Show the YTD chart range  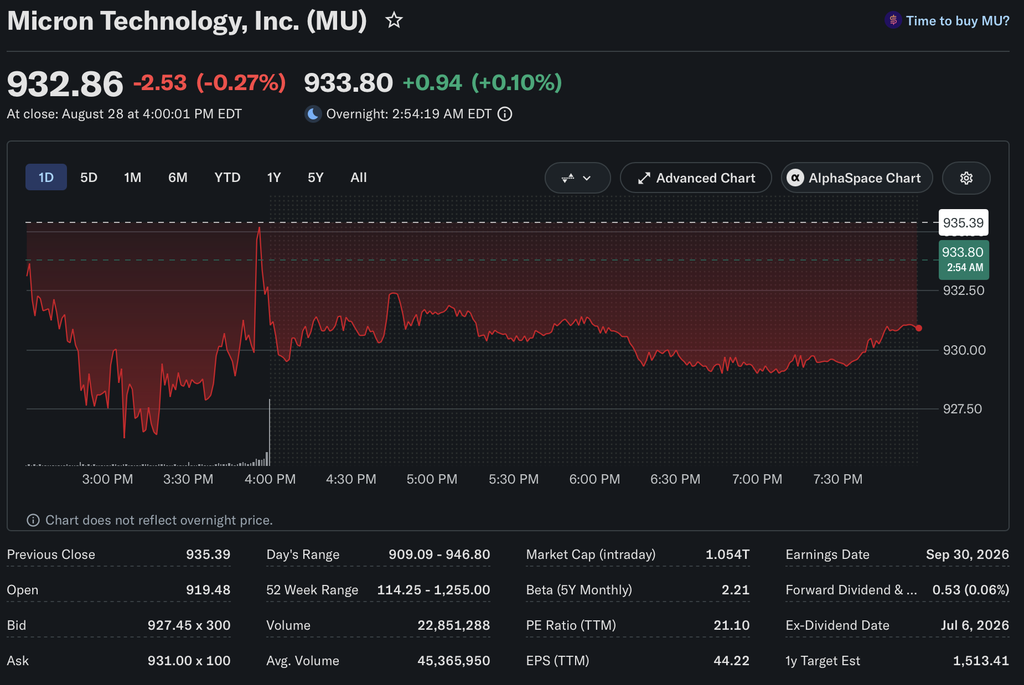click(x=227, y=178)
